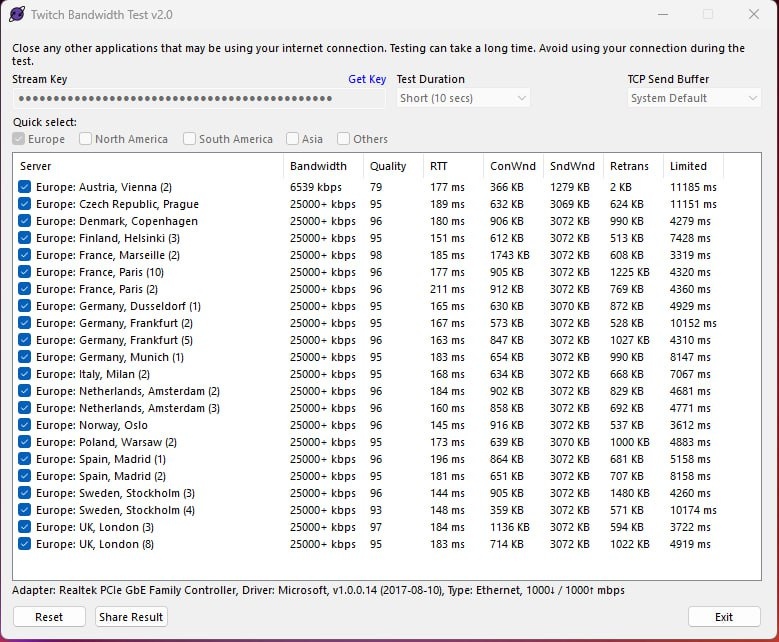Uncheck the France, Paris (10) server
The image size is (779, 642).
point(24,272)
